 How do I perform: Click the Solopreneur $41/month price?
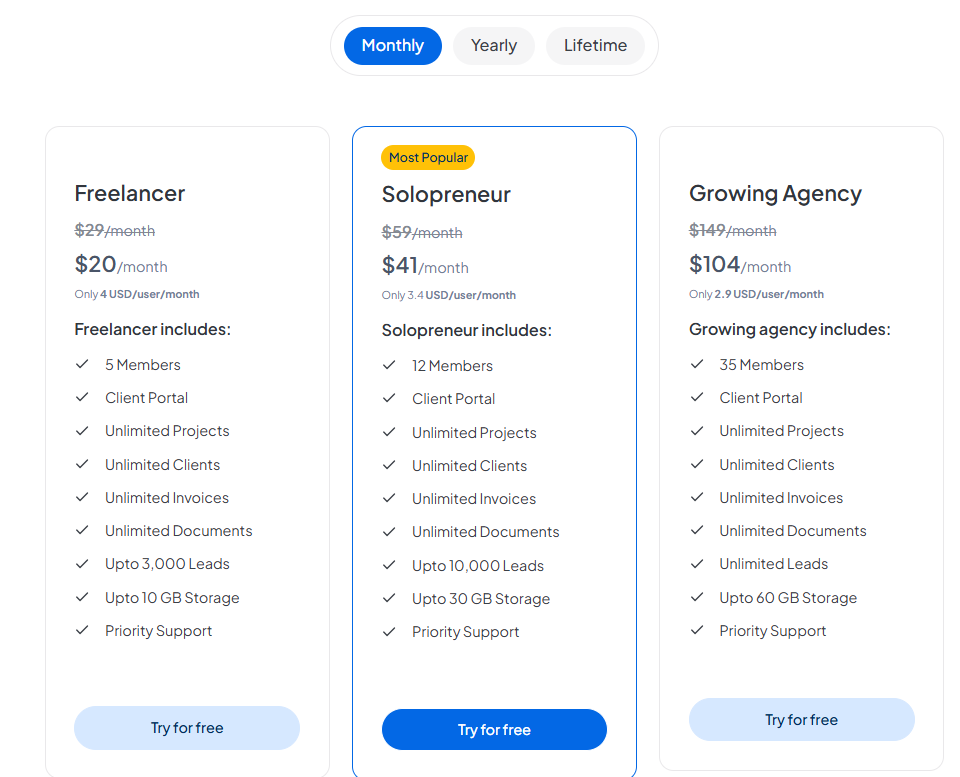click(x=425, y=266)
